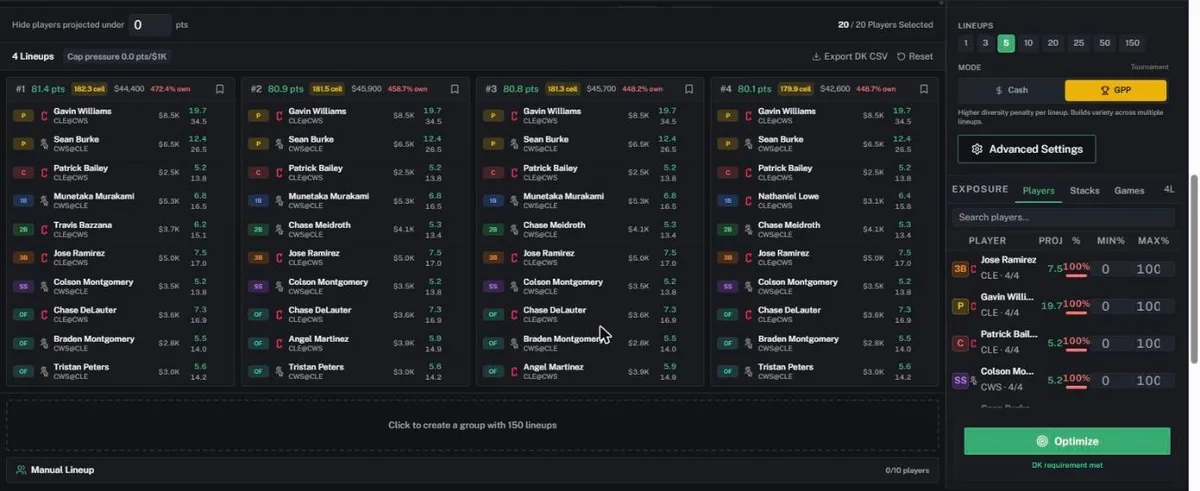Bookmark lineup #4 with 80.1 pts
The width and height of the screenshot is (1200, 491).
click(x=923, y=89)
